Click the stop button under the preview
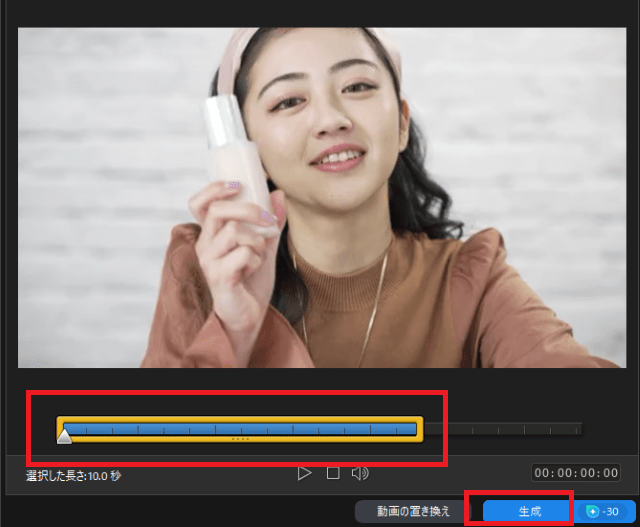The image size is (640, 527). point(333,474)
